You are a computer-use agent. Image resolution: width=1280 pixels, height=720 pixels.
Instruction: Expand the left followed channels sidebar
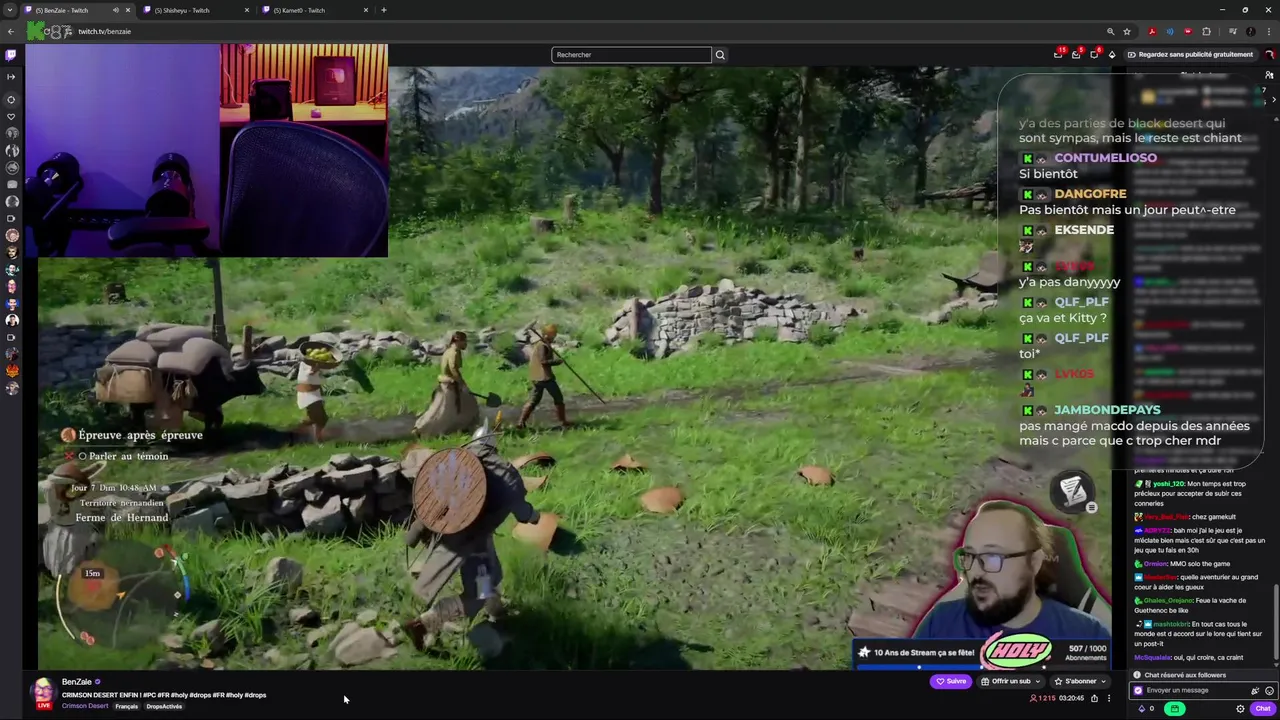[11, 76]
